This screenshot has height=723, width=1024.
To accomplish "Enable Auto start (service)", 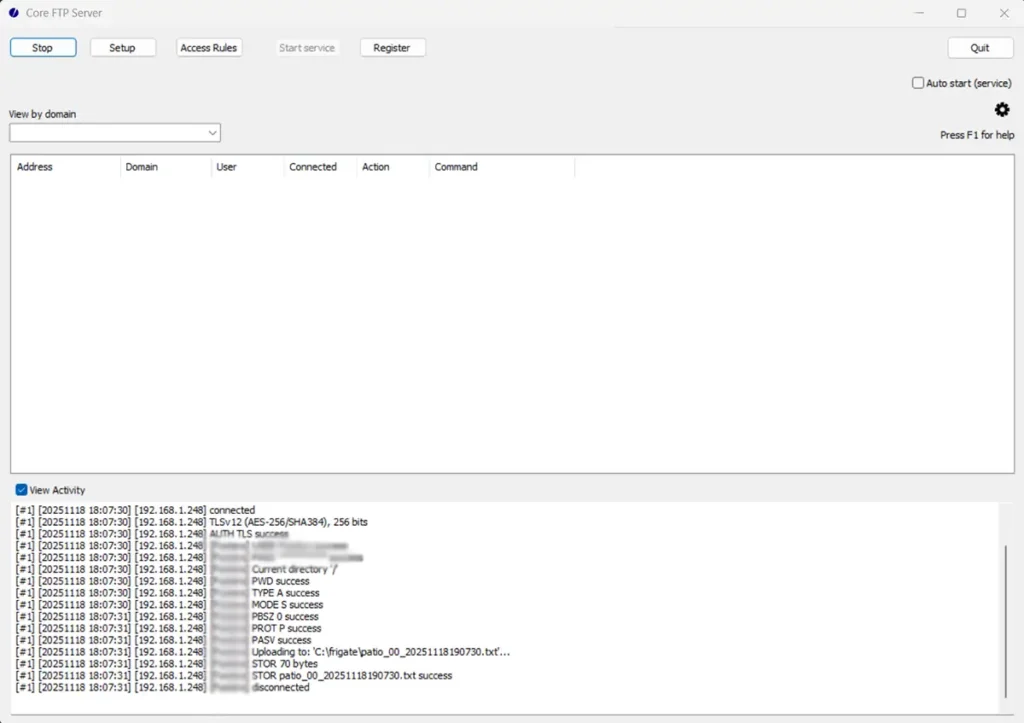I will (x=917, y=83).
